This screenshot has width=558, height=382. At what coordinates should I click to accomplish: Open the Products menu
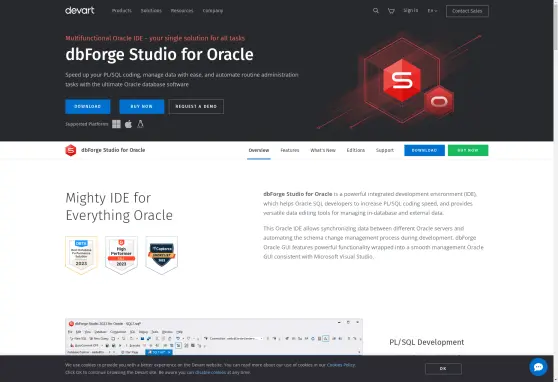tap(122, 11)
